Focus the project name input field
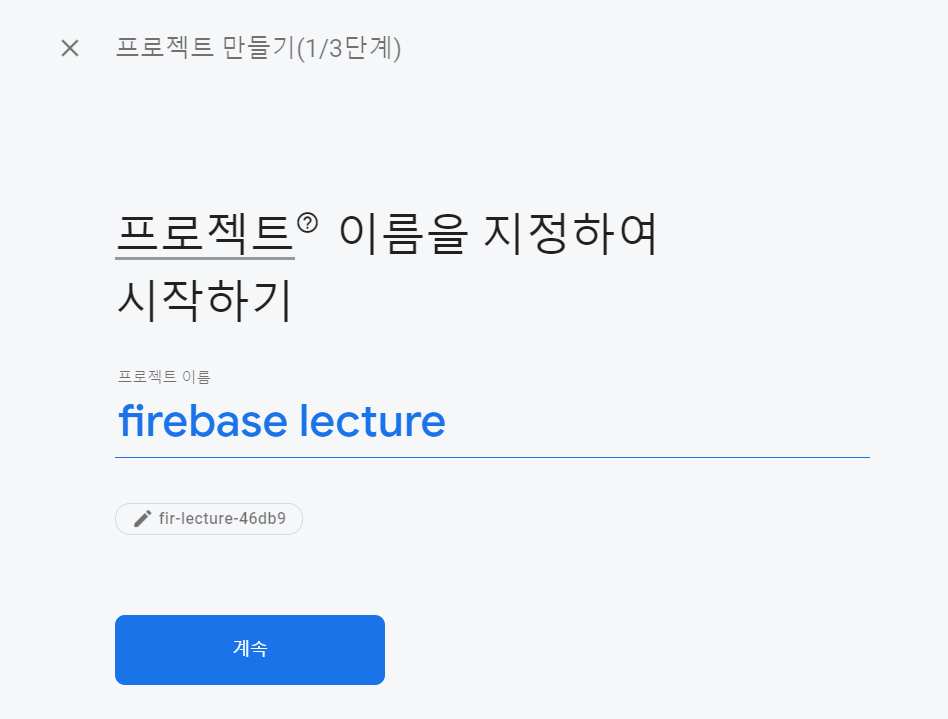The width and height of the screenshot is (948, 719). 492,422
